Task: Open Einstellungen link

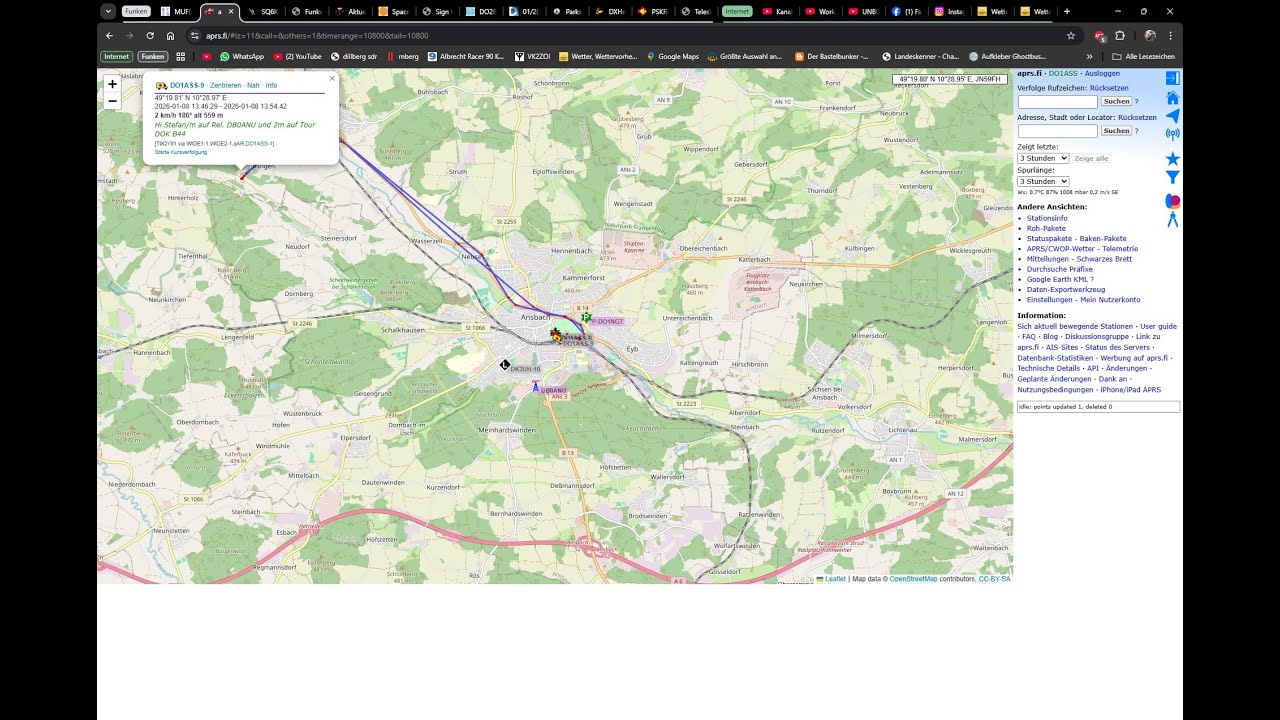Action: 1050,300
